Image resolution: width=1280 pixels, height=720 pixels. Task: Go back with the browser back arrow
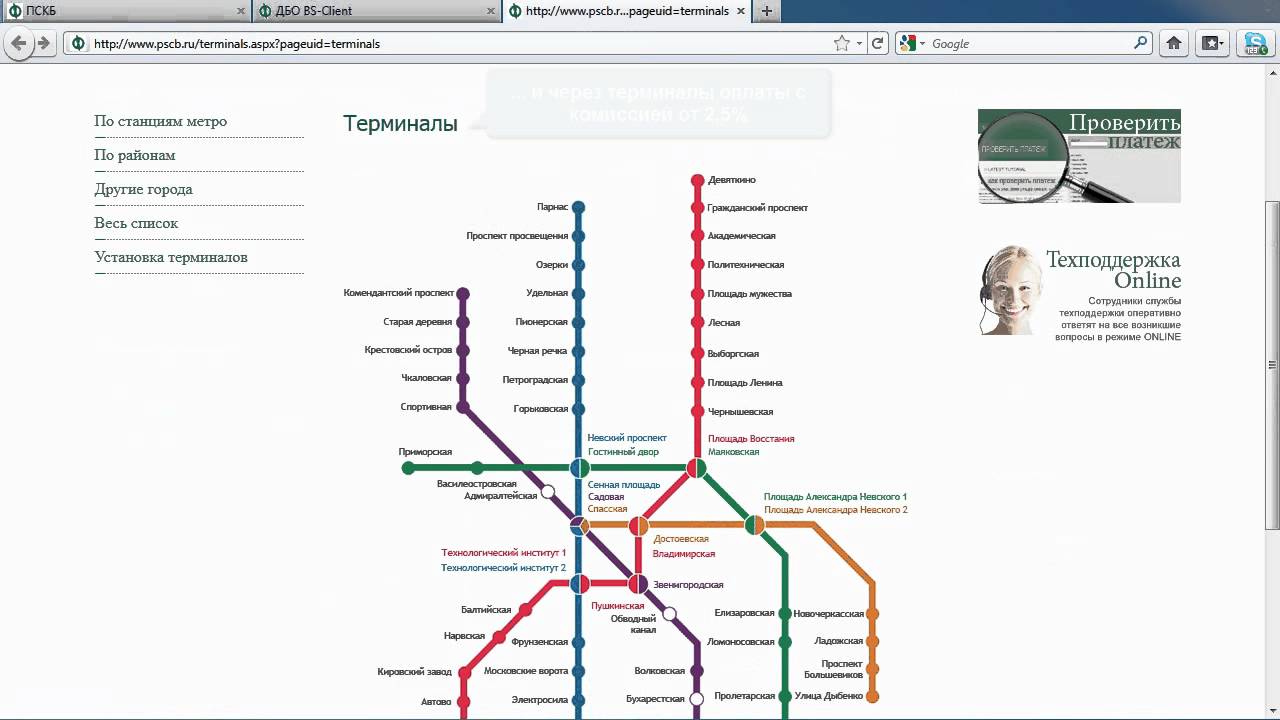pos(18,43)
